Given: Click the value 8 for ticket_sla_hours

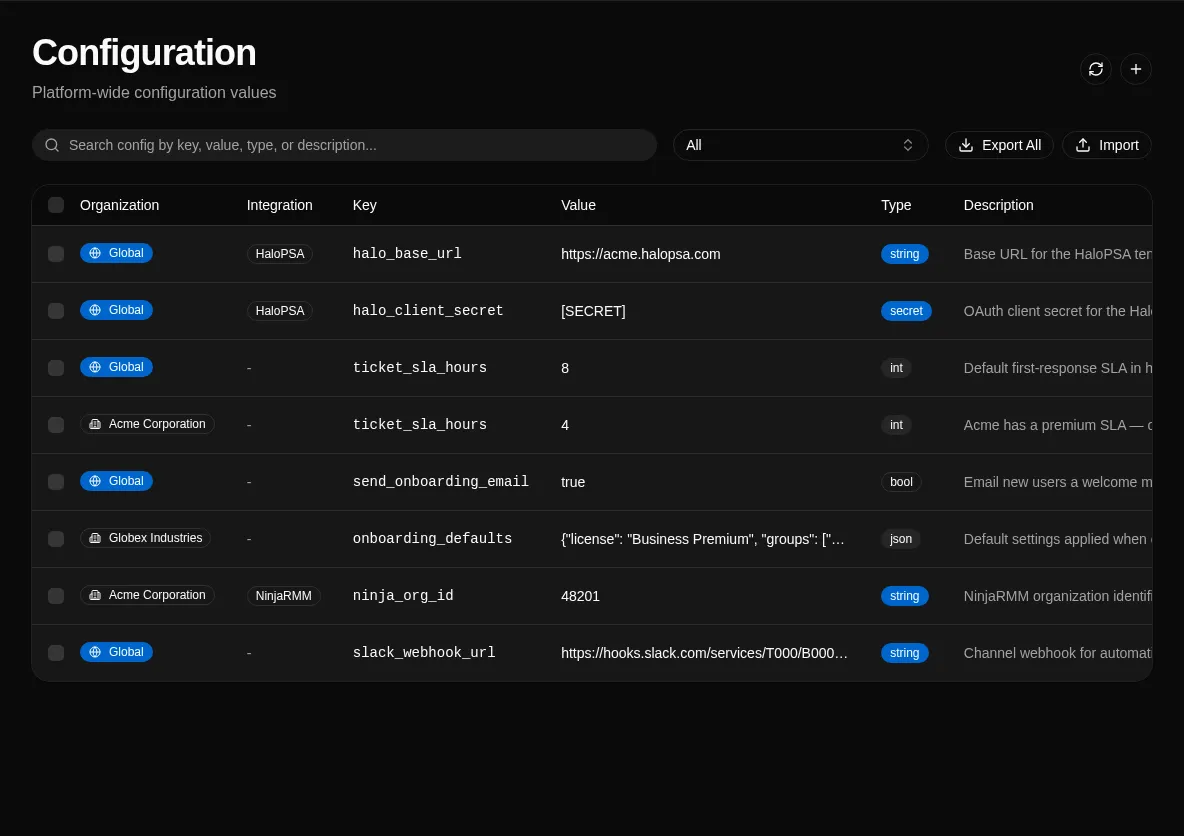Looking at the screenshot, I should point(565,369).
